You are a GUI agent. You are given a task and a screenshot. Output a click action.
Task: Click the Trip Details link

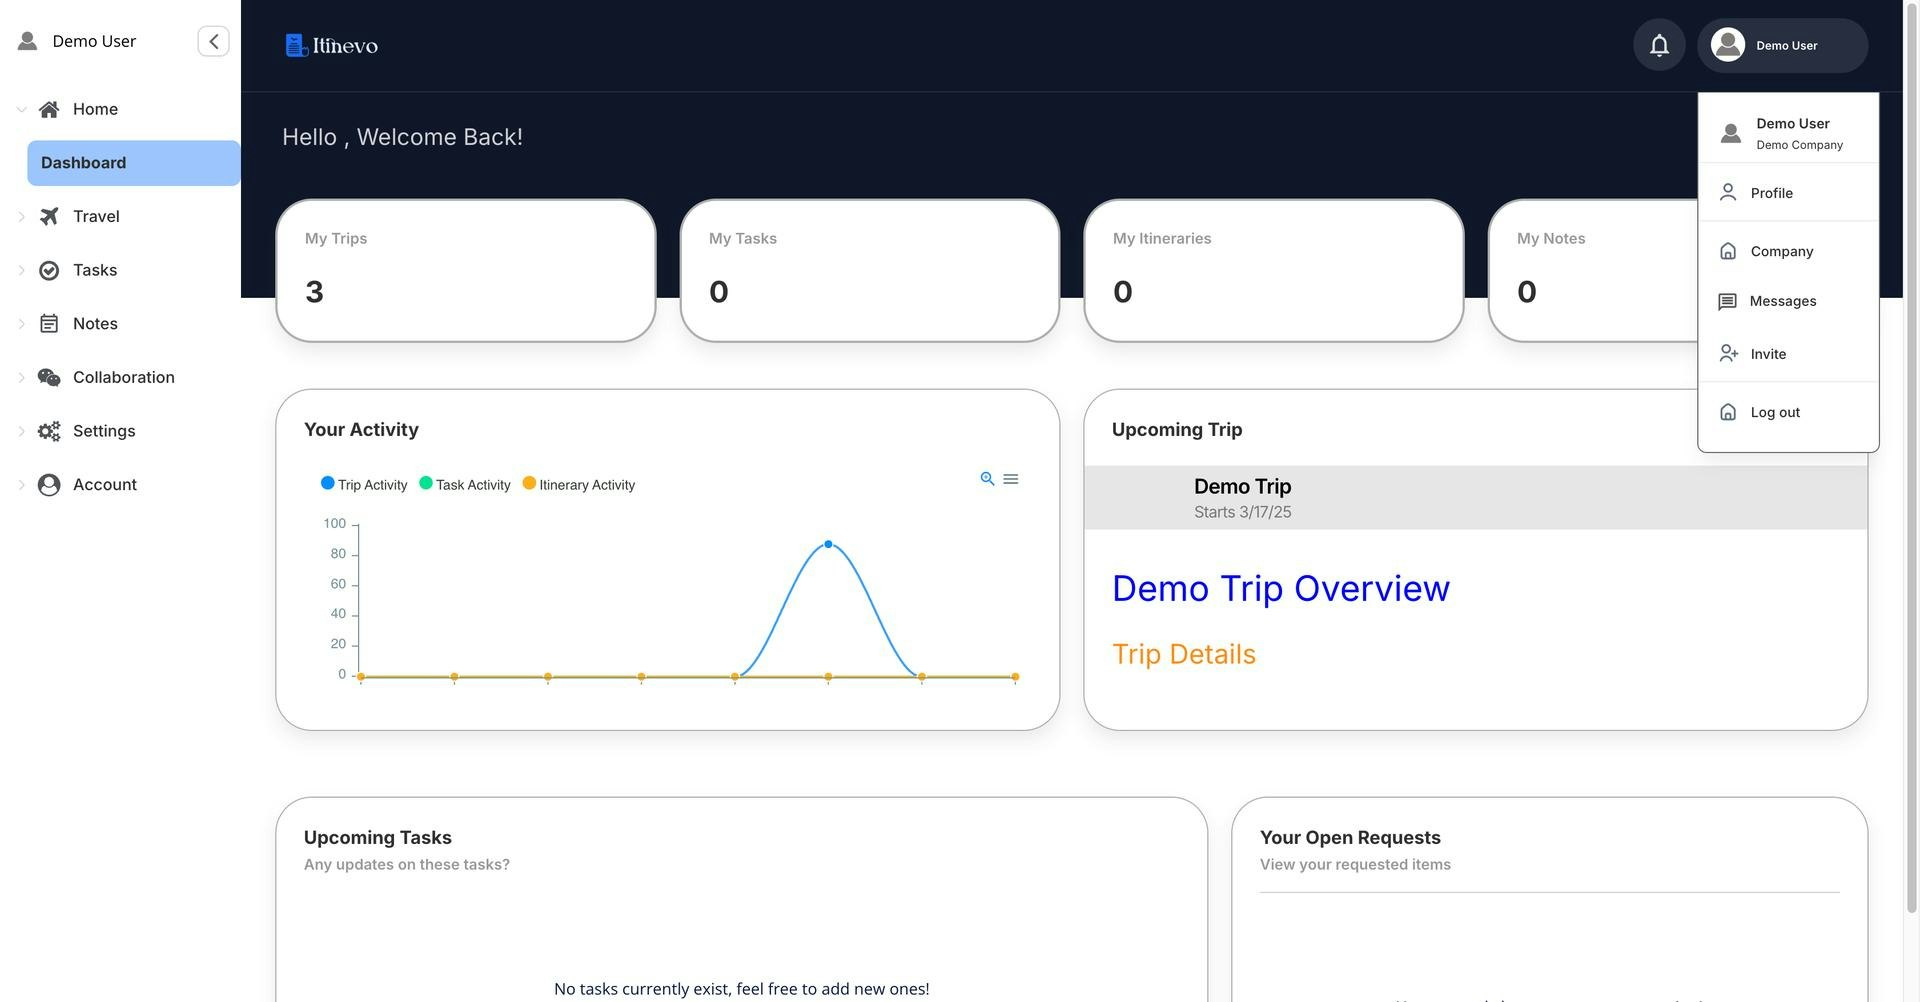coord(1184,654)
